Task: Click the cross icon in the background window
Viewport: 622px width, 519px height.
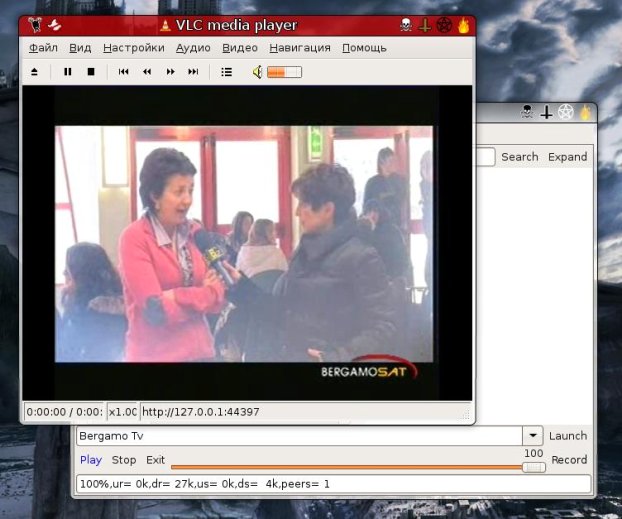Action: pos(546,112)
